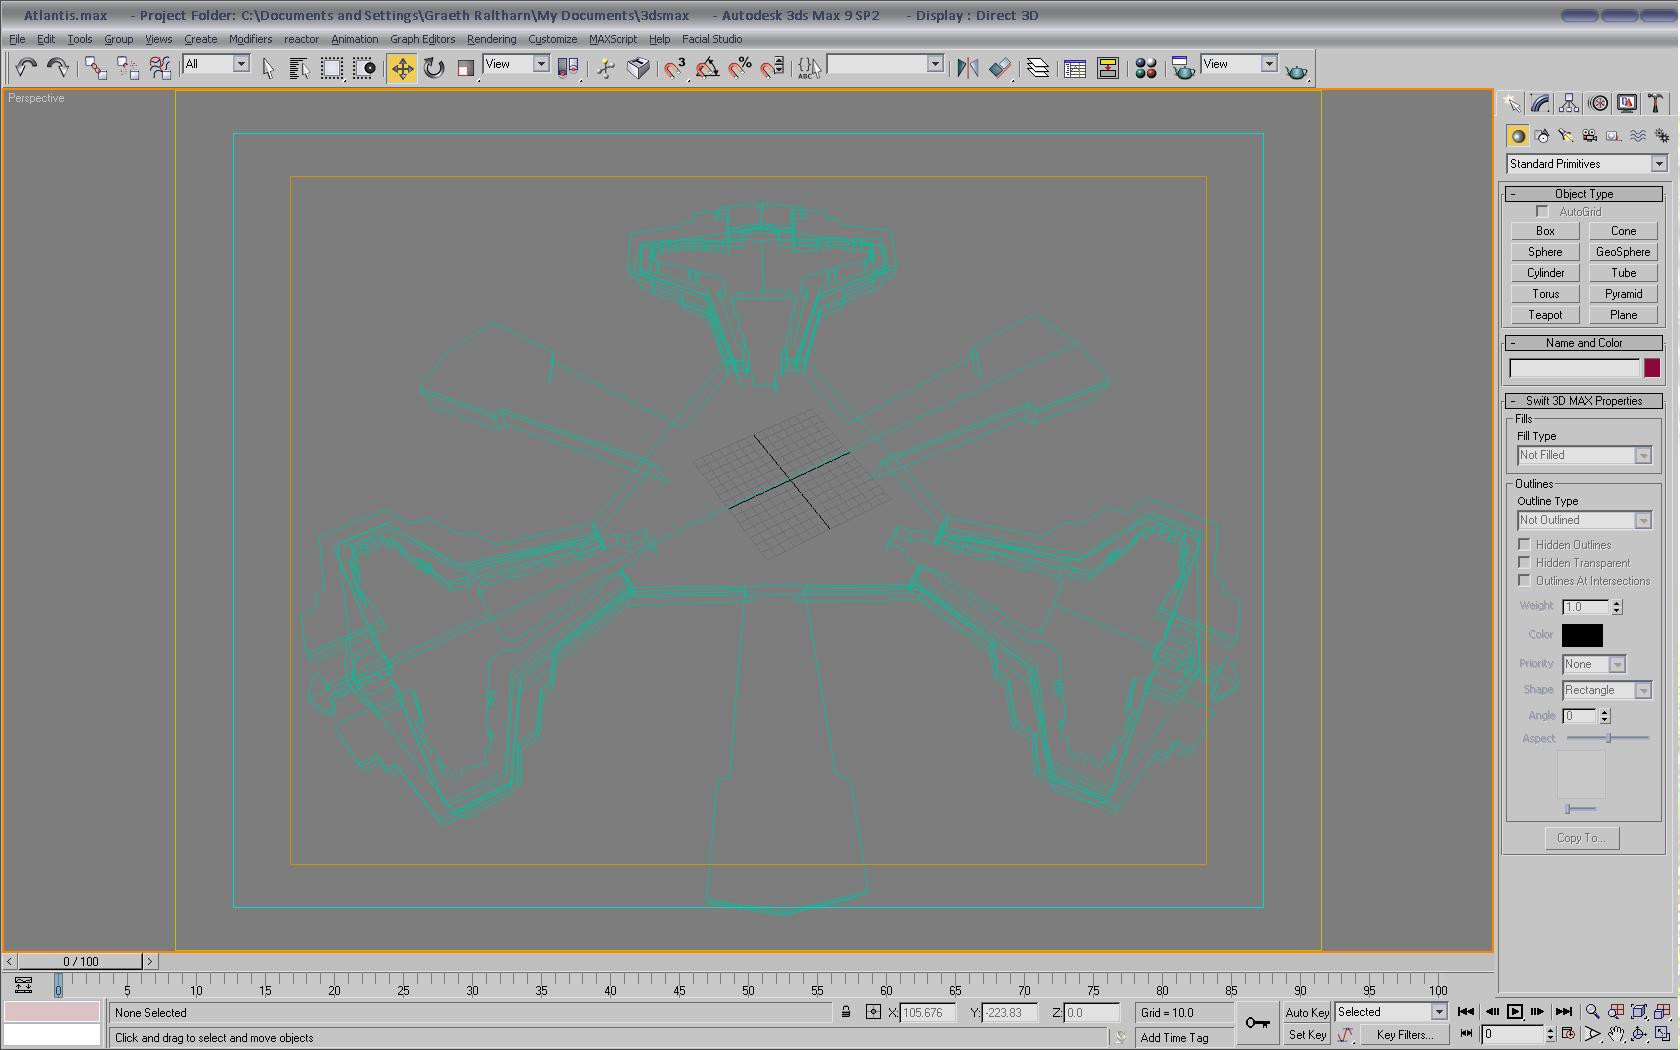Open the Layer Manager icon
The height and width of the screenshot is (1050, 1680).
1038,68
